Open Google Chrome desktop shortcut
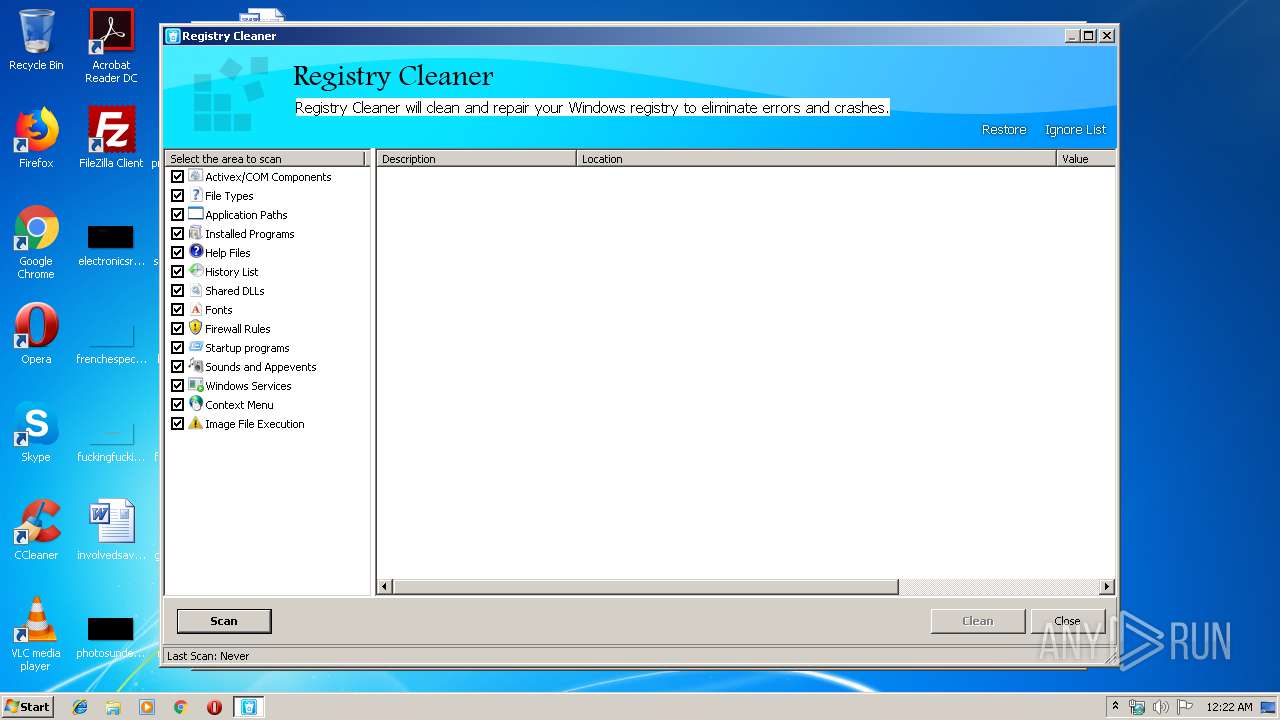This screenshot has height=720, width=1280. (36, 242)
